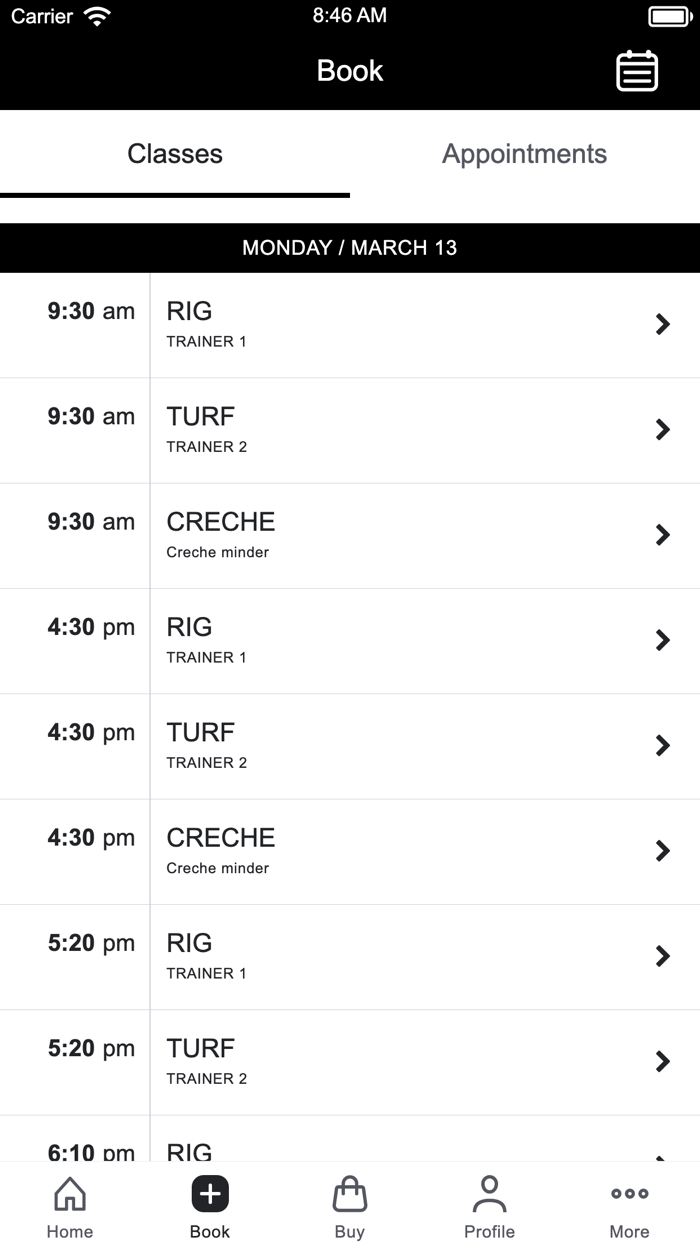Expand the 9:30 am RIG class chevron
The width and height of the screenshot is (700, 1244).
point(662,324)
